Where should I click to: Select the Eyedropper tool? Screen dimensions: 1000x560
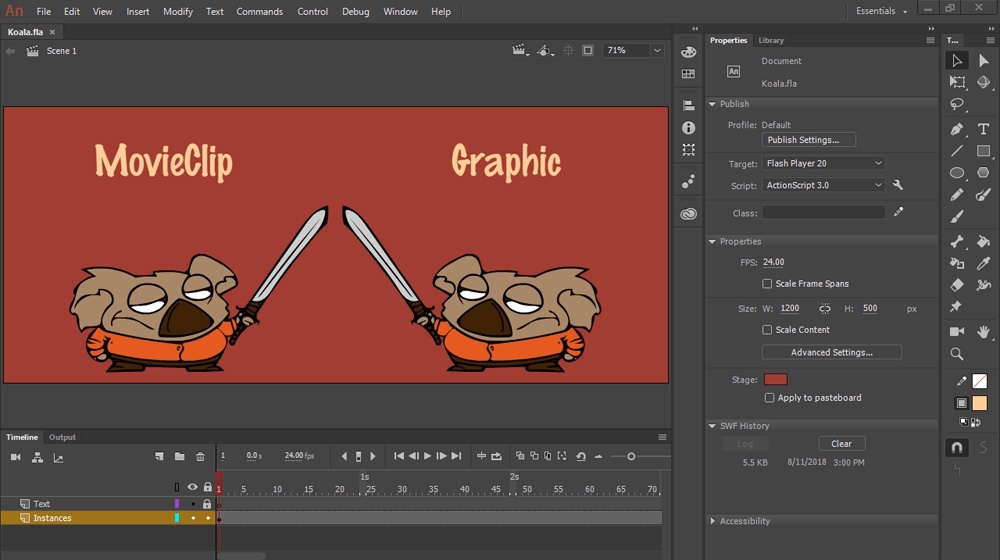point(983,263)
